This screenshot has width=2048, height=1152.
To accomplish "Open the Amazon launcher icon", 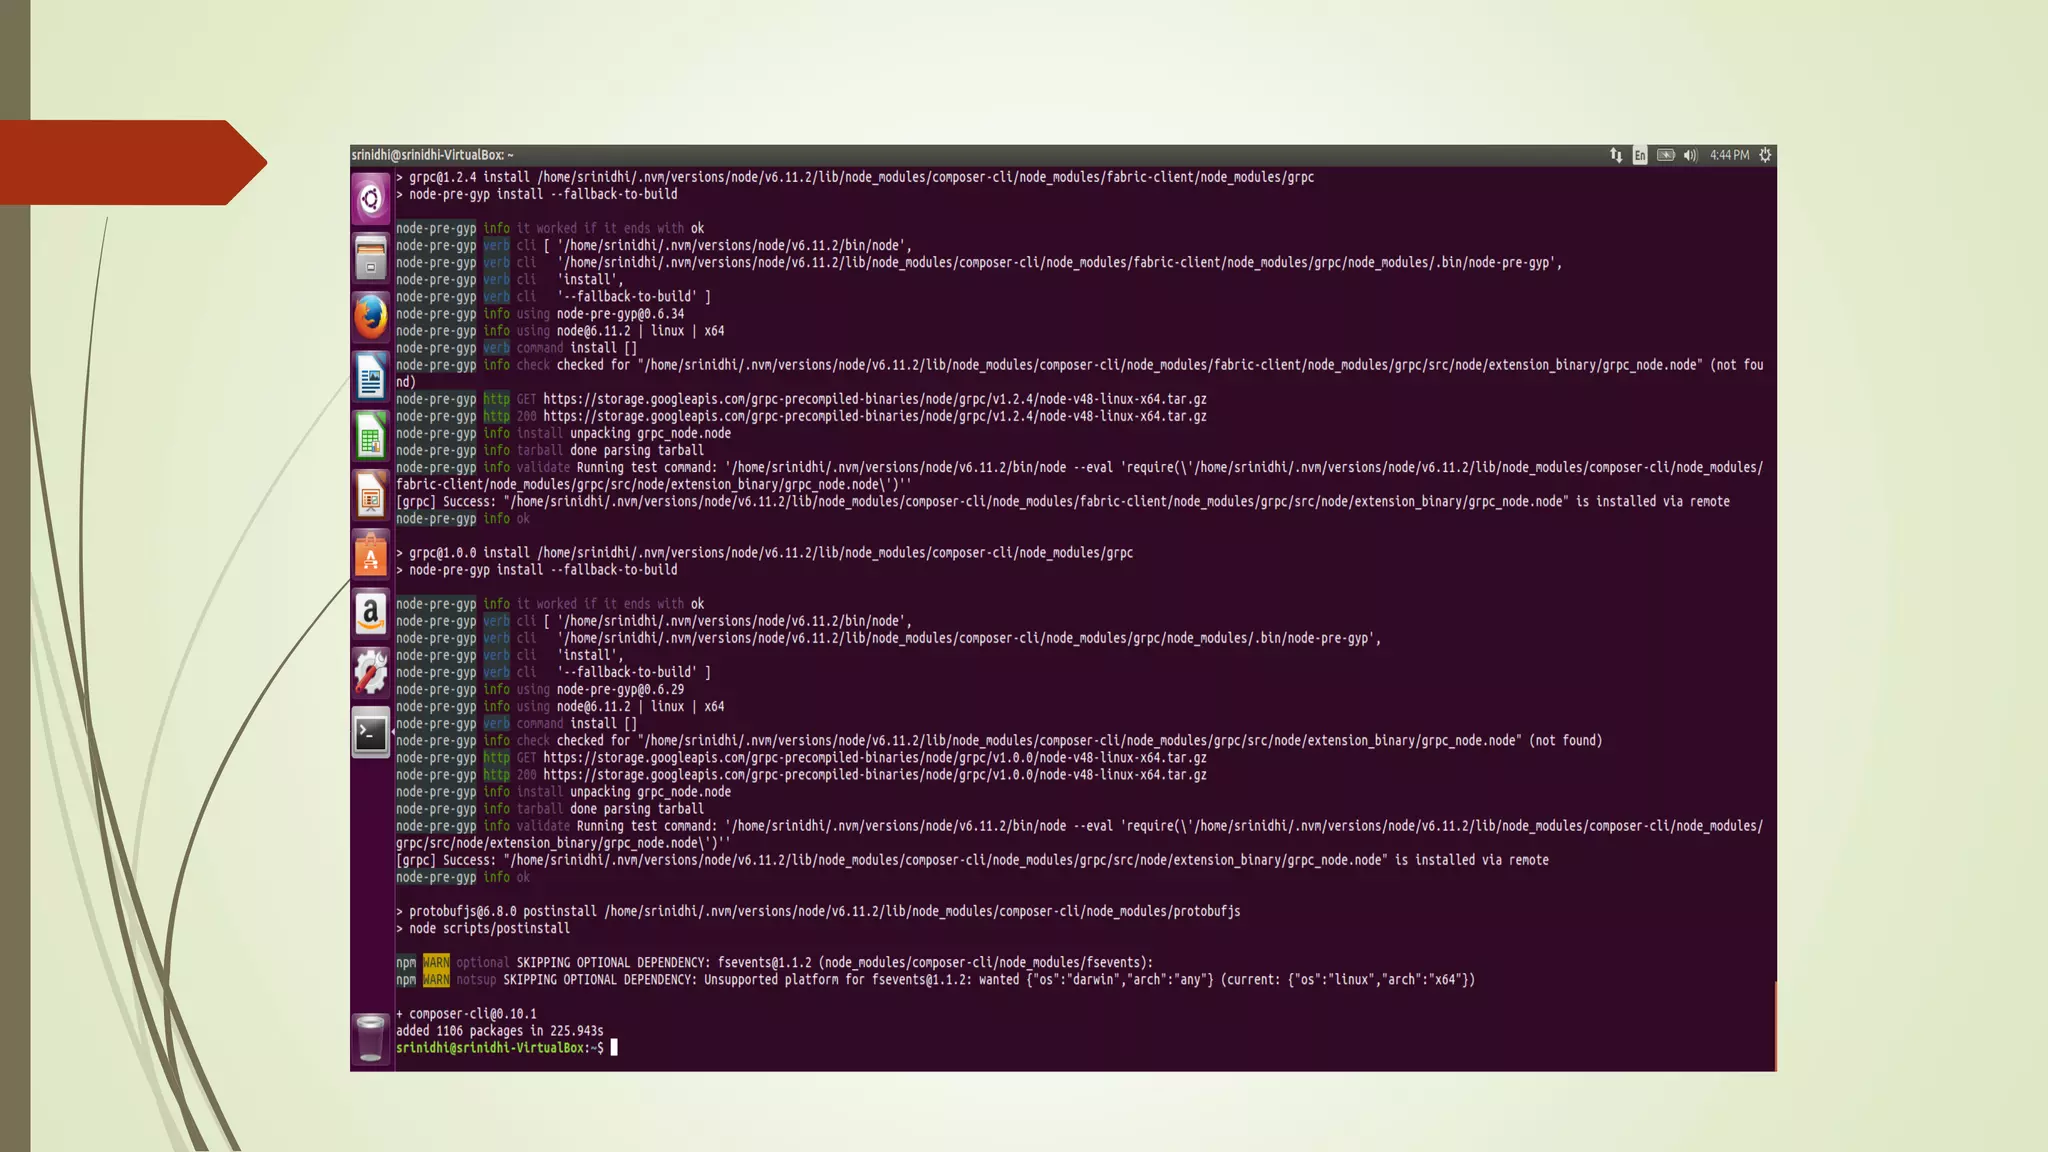I will click(371, 613).
